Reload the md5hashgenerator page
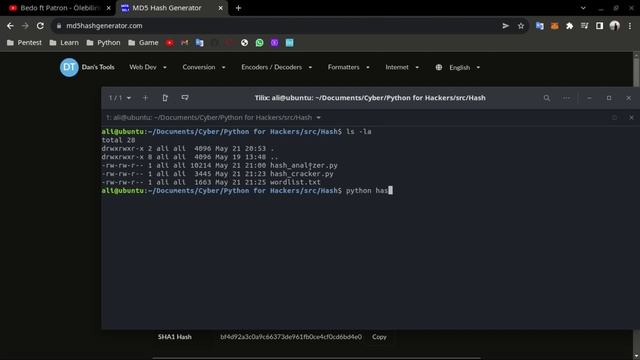640x360 pixels. tap(40, 26)
